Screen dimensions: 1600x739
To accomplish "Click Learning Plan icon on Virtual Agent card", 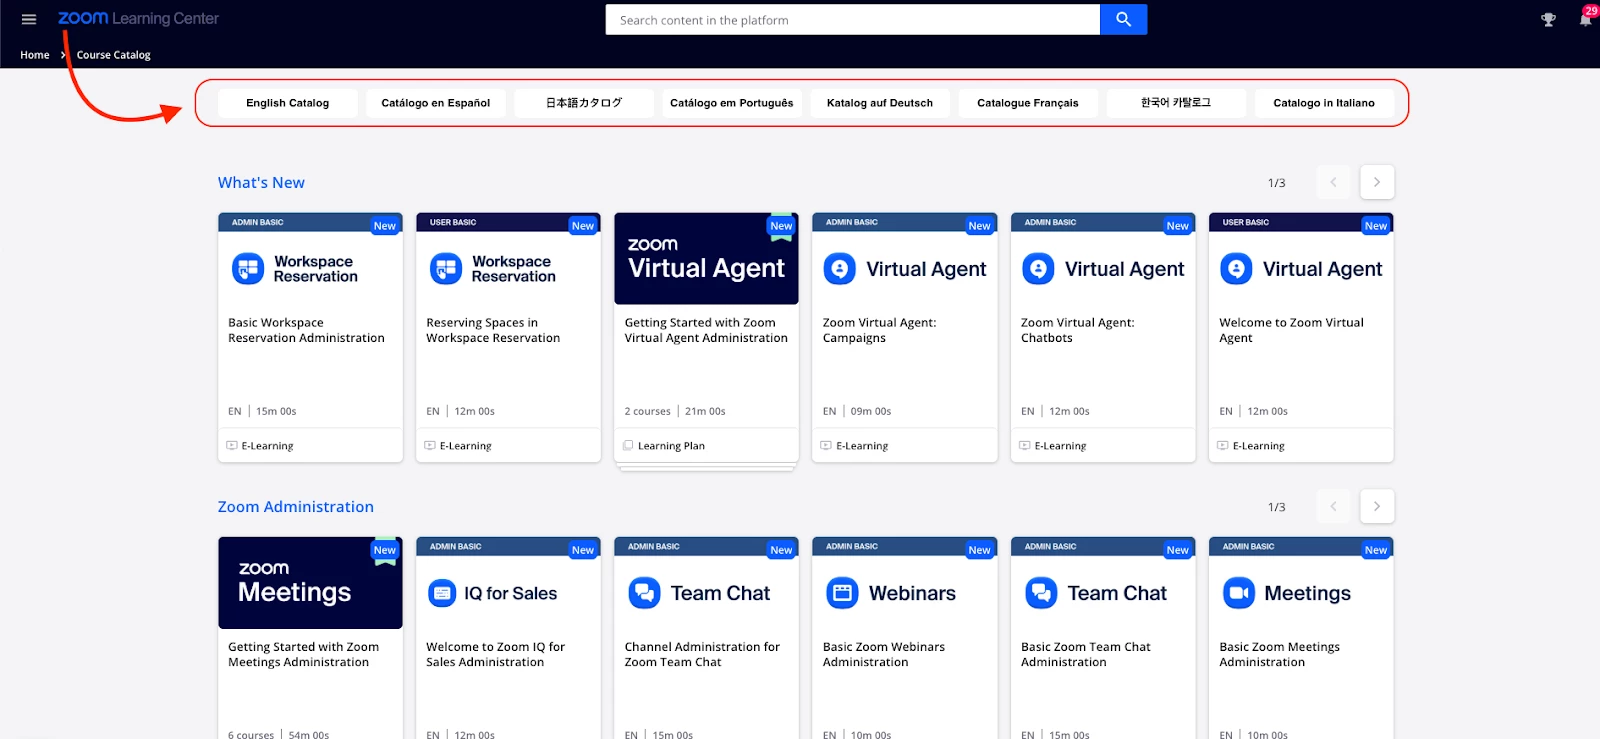I will click(628, 446).
